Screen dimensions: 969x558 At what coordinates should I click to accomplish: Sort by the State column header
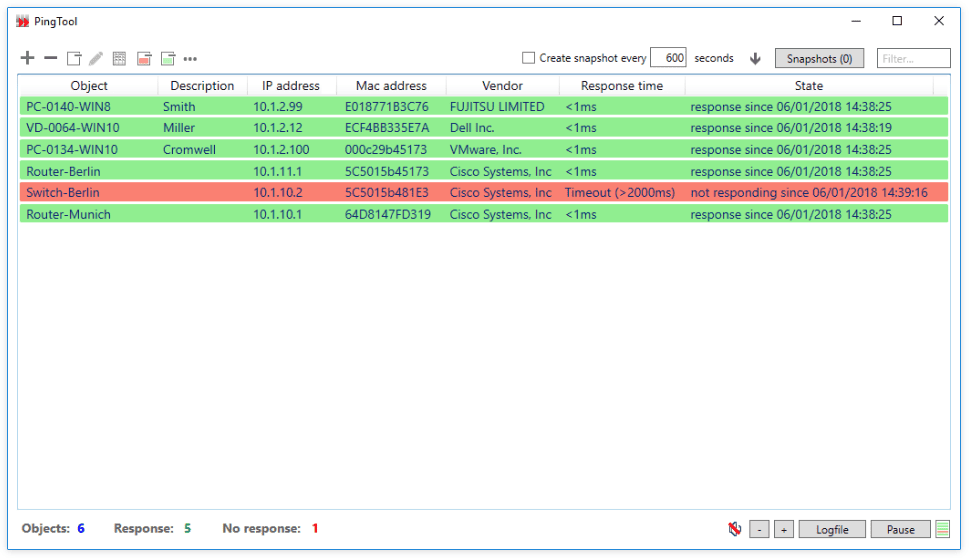809,86
